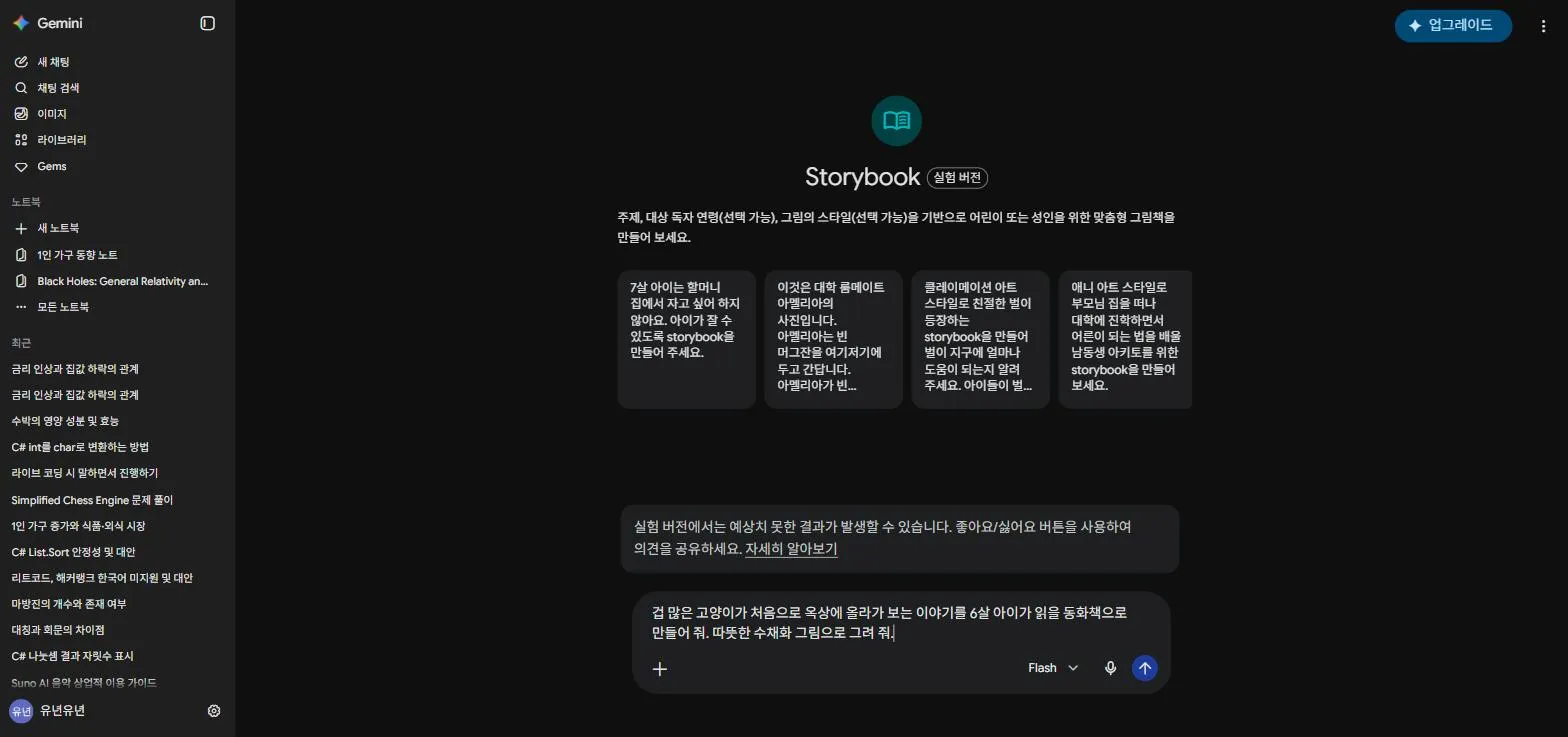This screenshot has height=737, width=1568.
Task: Click the plus icon to add attachments
Action: [x=660, y=669]
